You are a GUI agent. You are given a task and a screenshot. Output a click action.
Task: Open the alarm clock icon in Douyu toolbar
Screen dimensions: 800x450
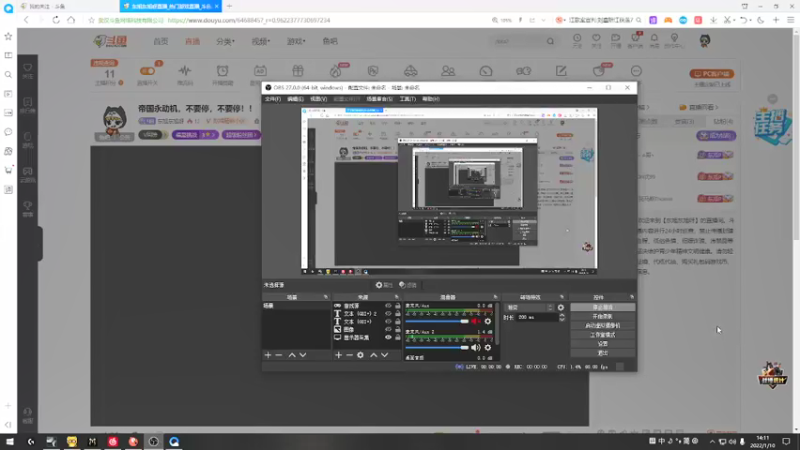tap(222, 71)
